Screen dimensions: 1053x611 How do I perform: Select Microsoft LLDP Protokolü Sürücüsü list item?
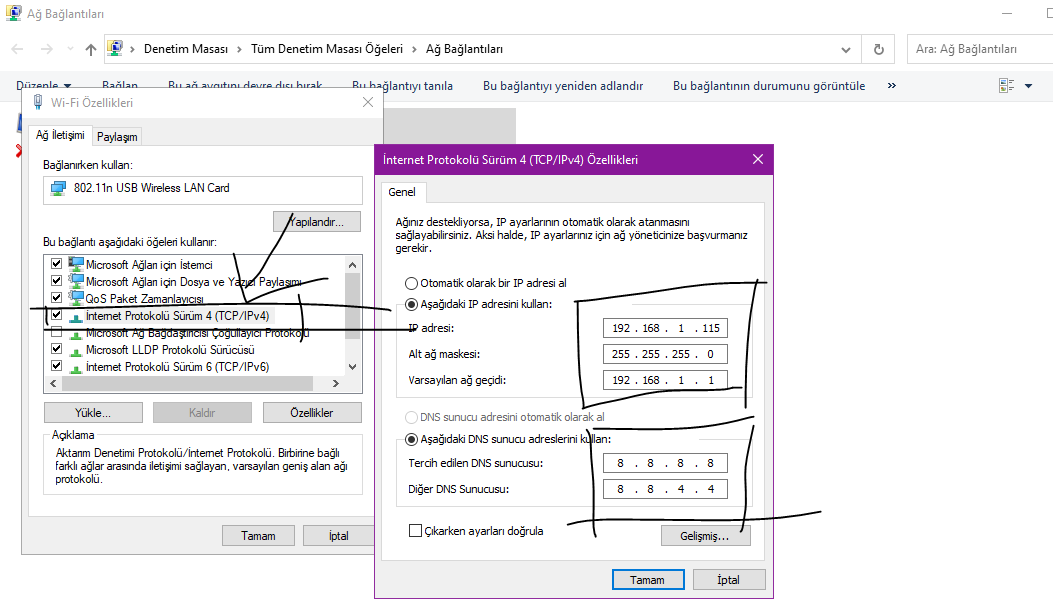(x=170, y=350)
